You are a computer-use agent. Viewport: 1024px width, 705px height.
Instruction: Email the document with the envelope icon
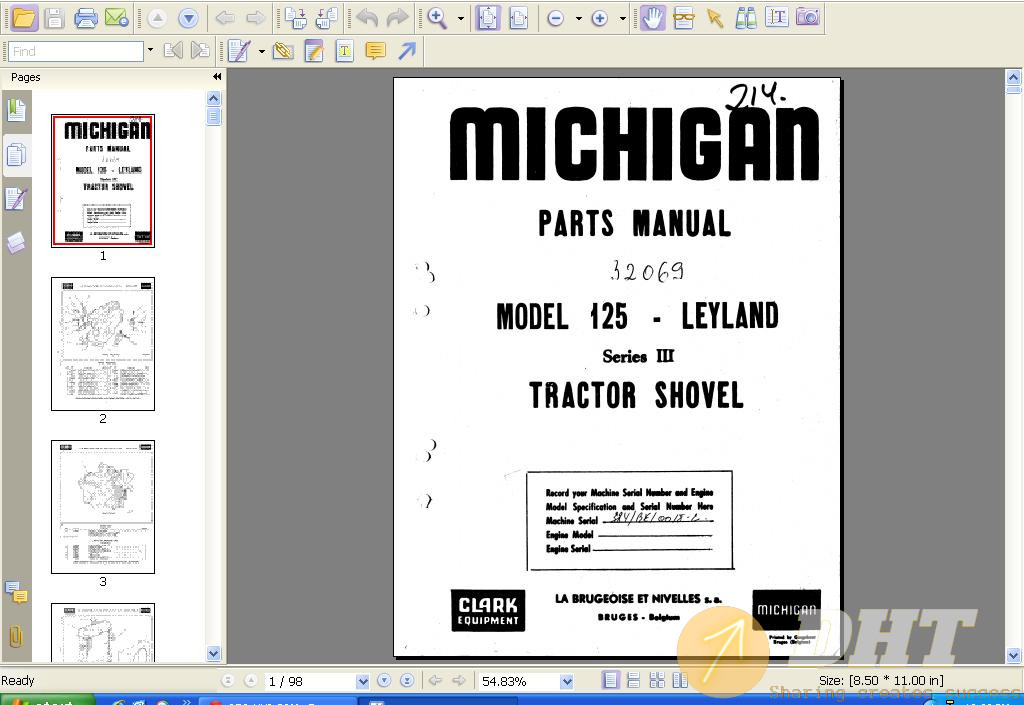117,18
